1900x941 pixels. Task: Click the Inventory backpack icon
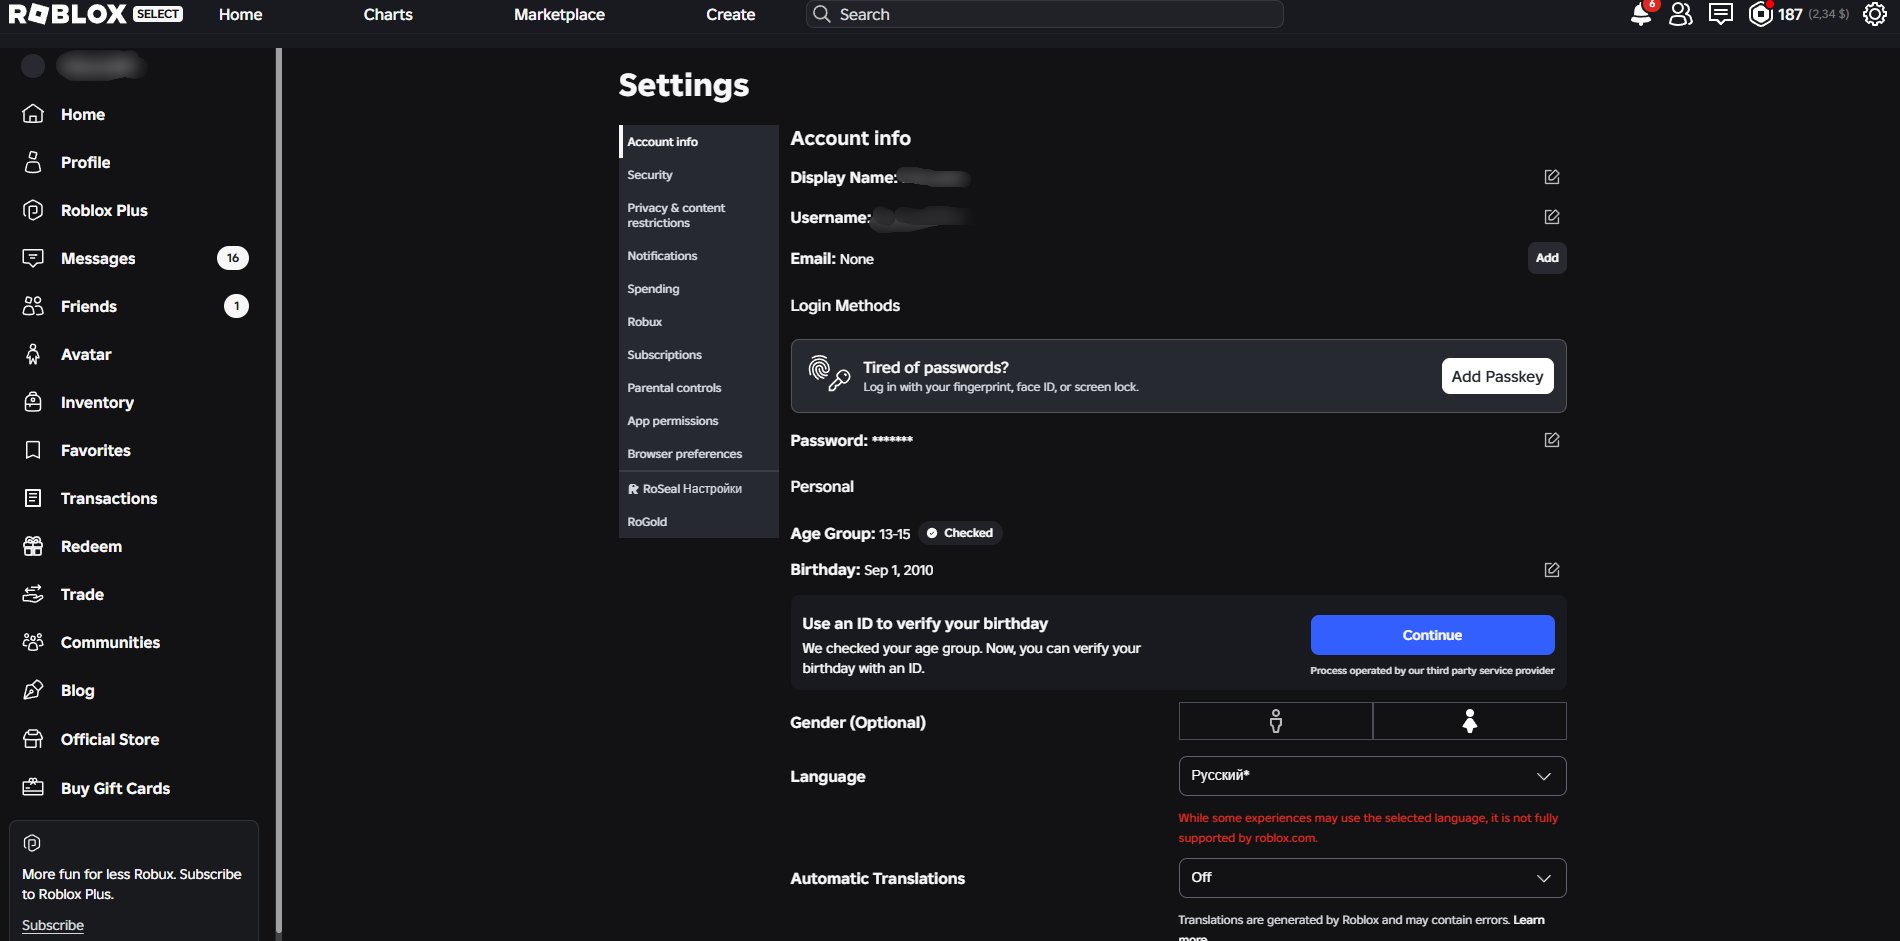[x=33, y=402]
